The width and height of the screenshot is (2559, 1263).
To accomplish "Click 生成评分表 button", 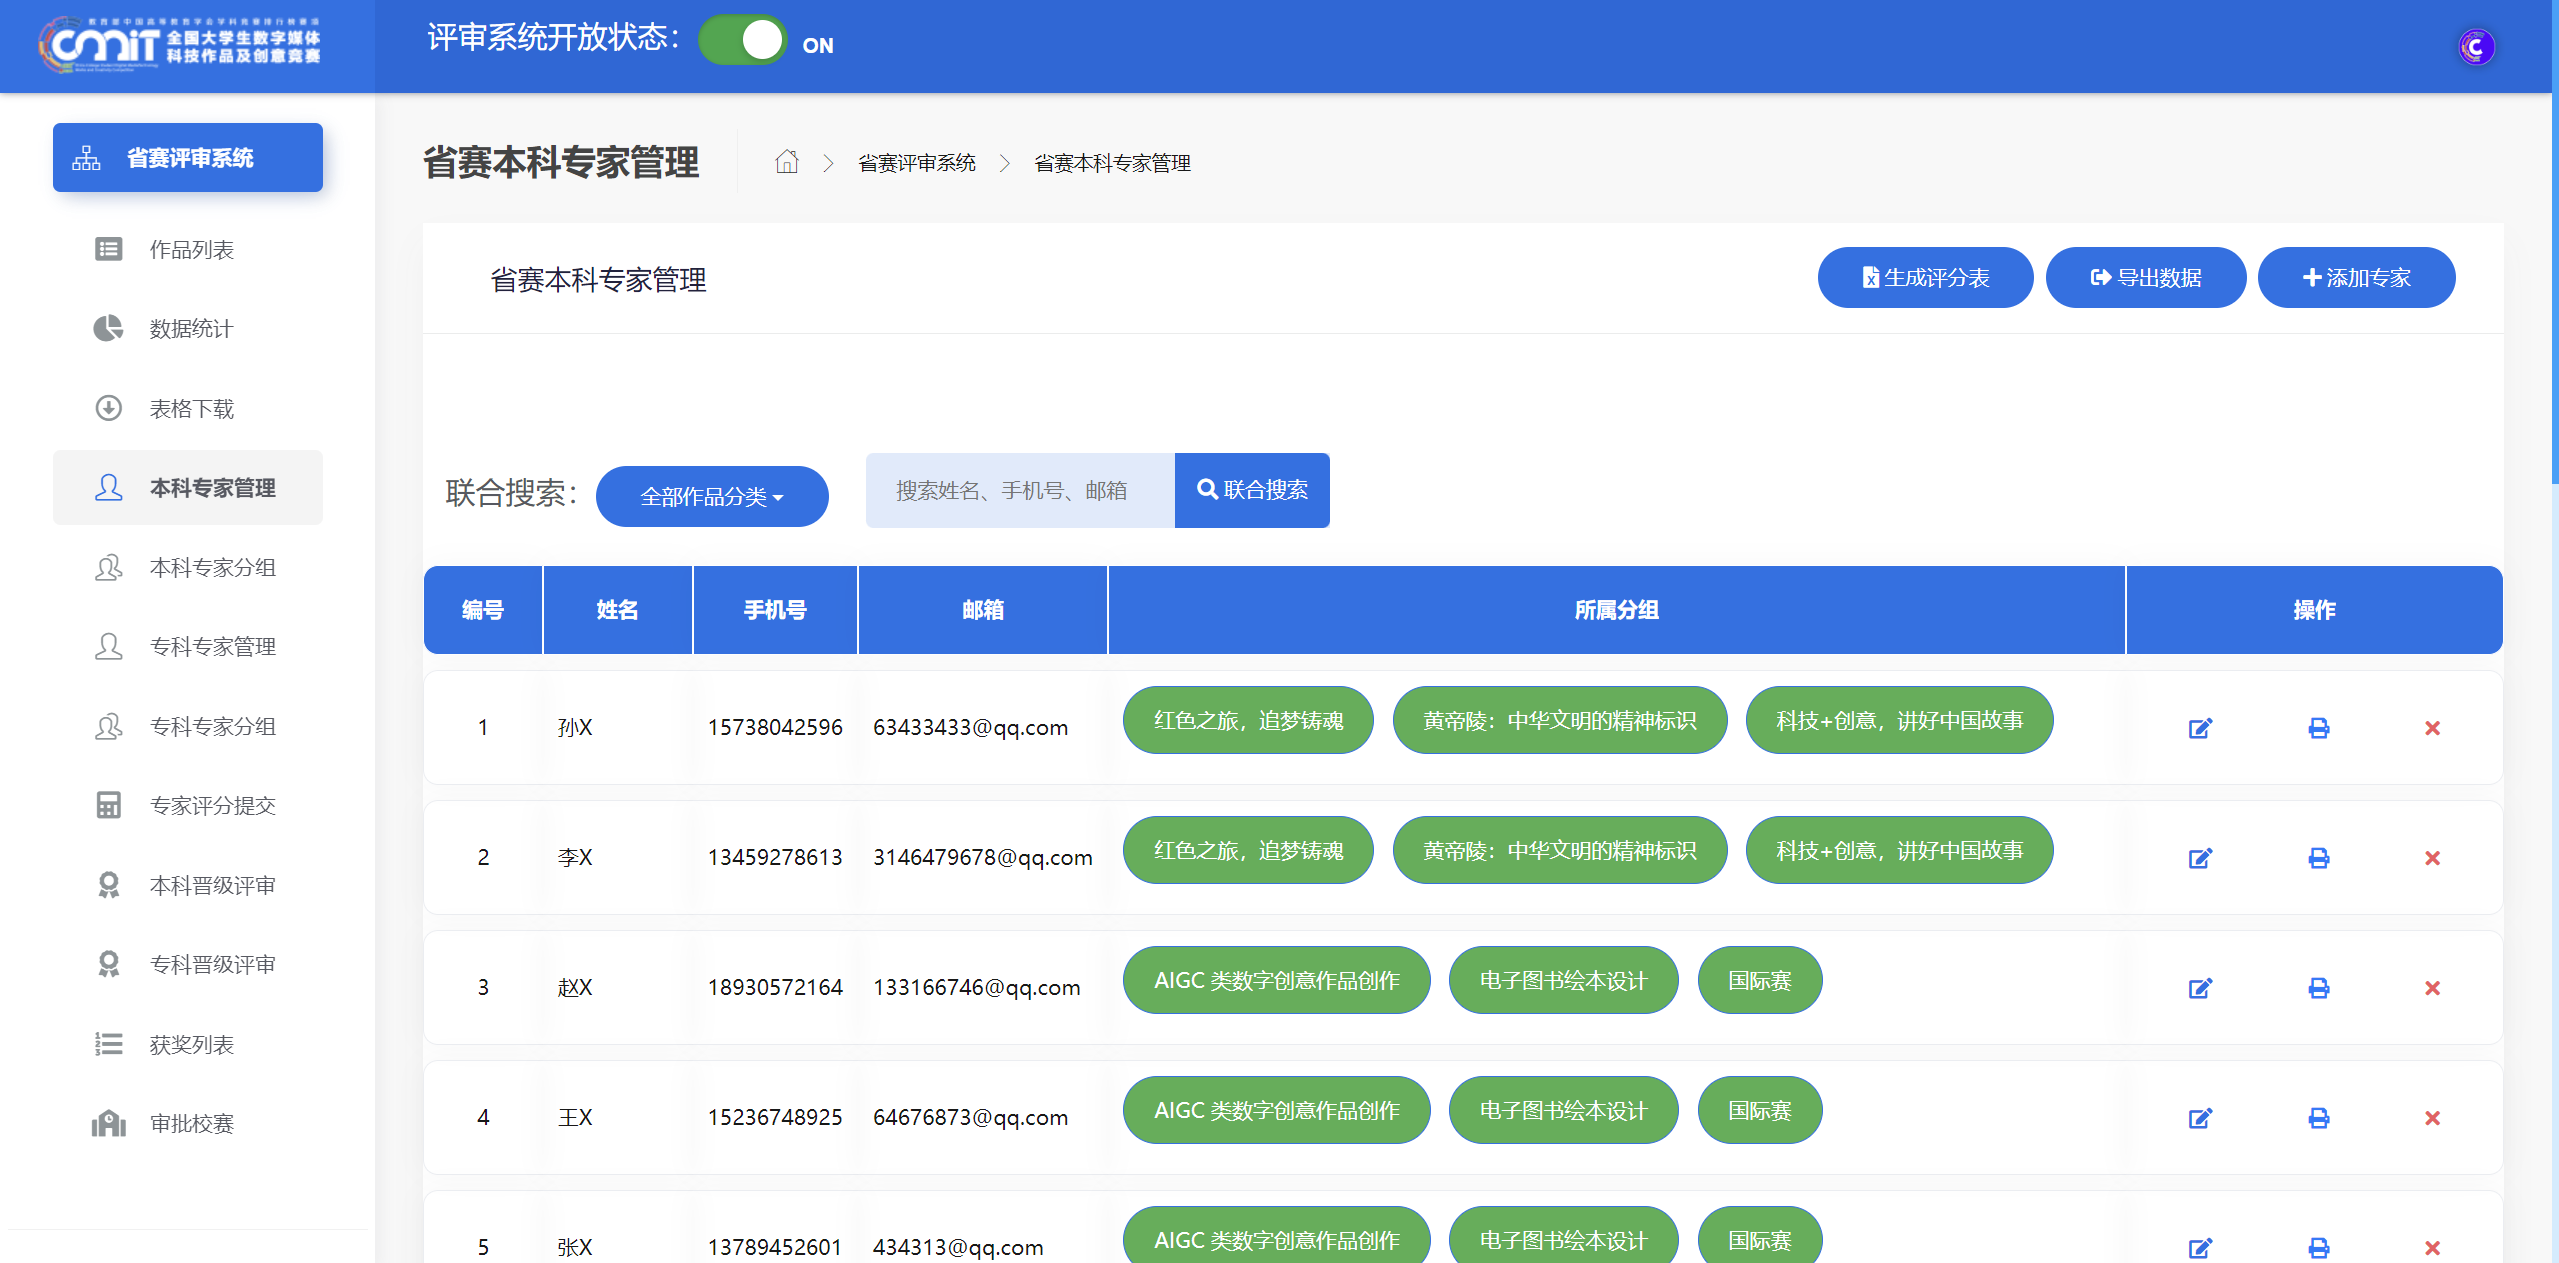I will pyautogui.click(x=1924, y=278).
